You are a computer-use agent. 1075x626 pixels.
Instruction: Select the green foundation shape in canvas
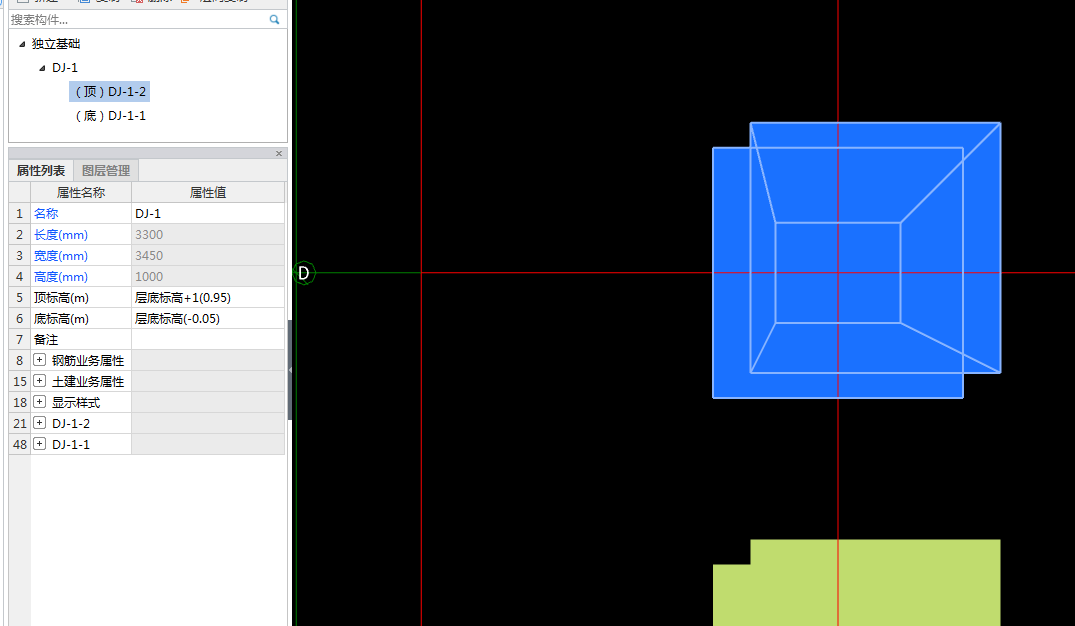pyautogui.click(x=857, y=583)
